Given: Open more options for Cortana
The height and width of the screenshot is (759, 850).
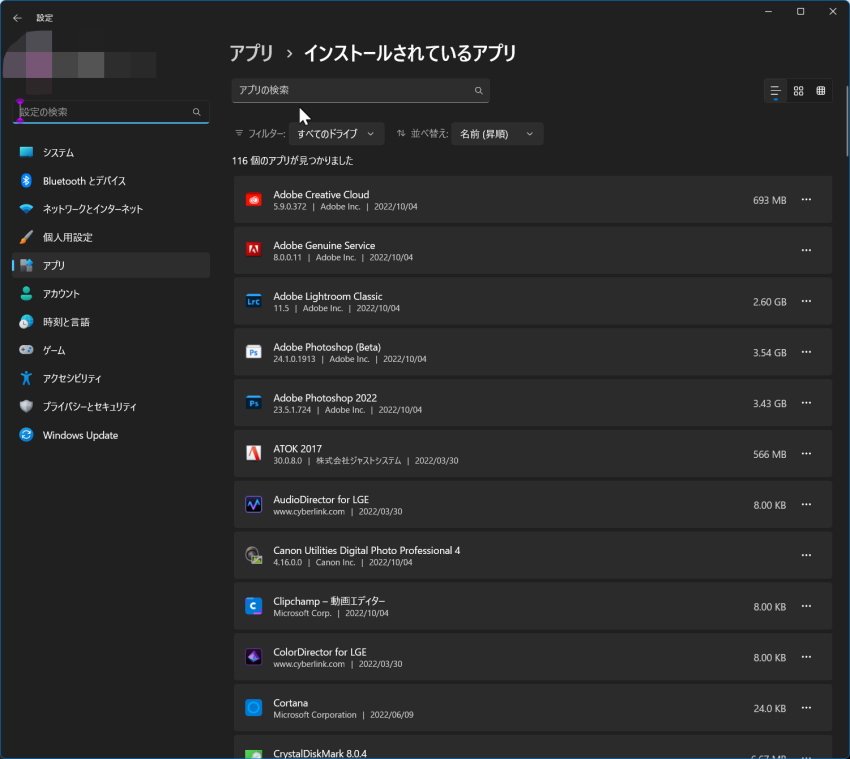Looking at the screenshot, I should (807, 708).
